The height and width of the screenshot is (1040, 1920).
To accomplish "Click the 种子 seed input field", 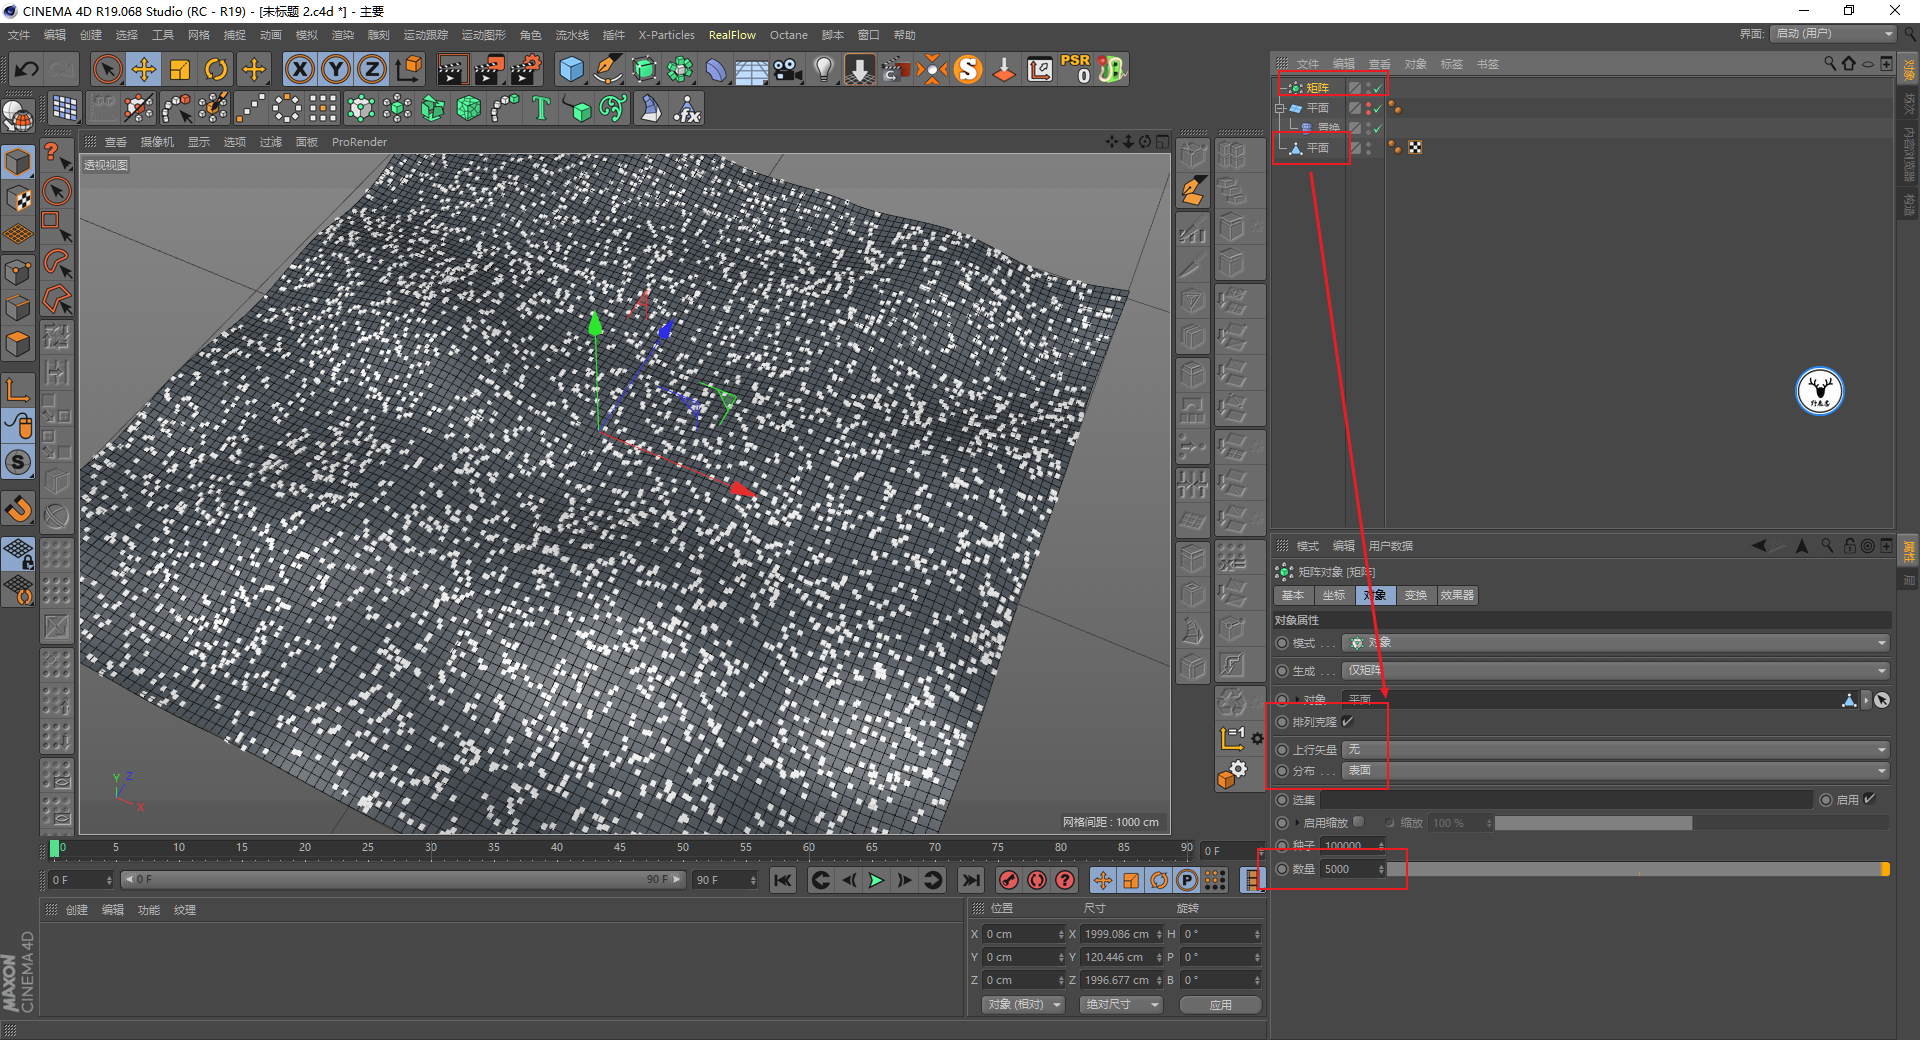I will (1353, 846).
